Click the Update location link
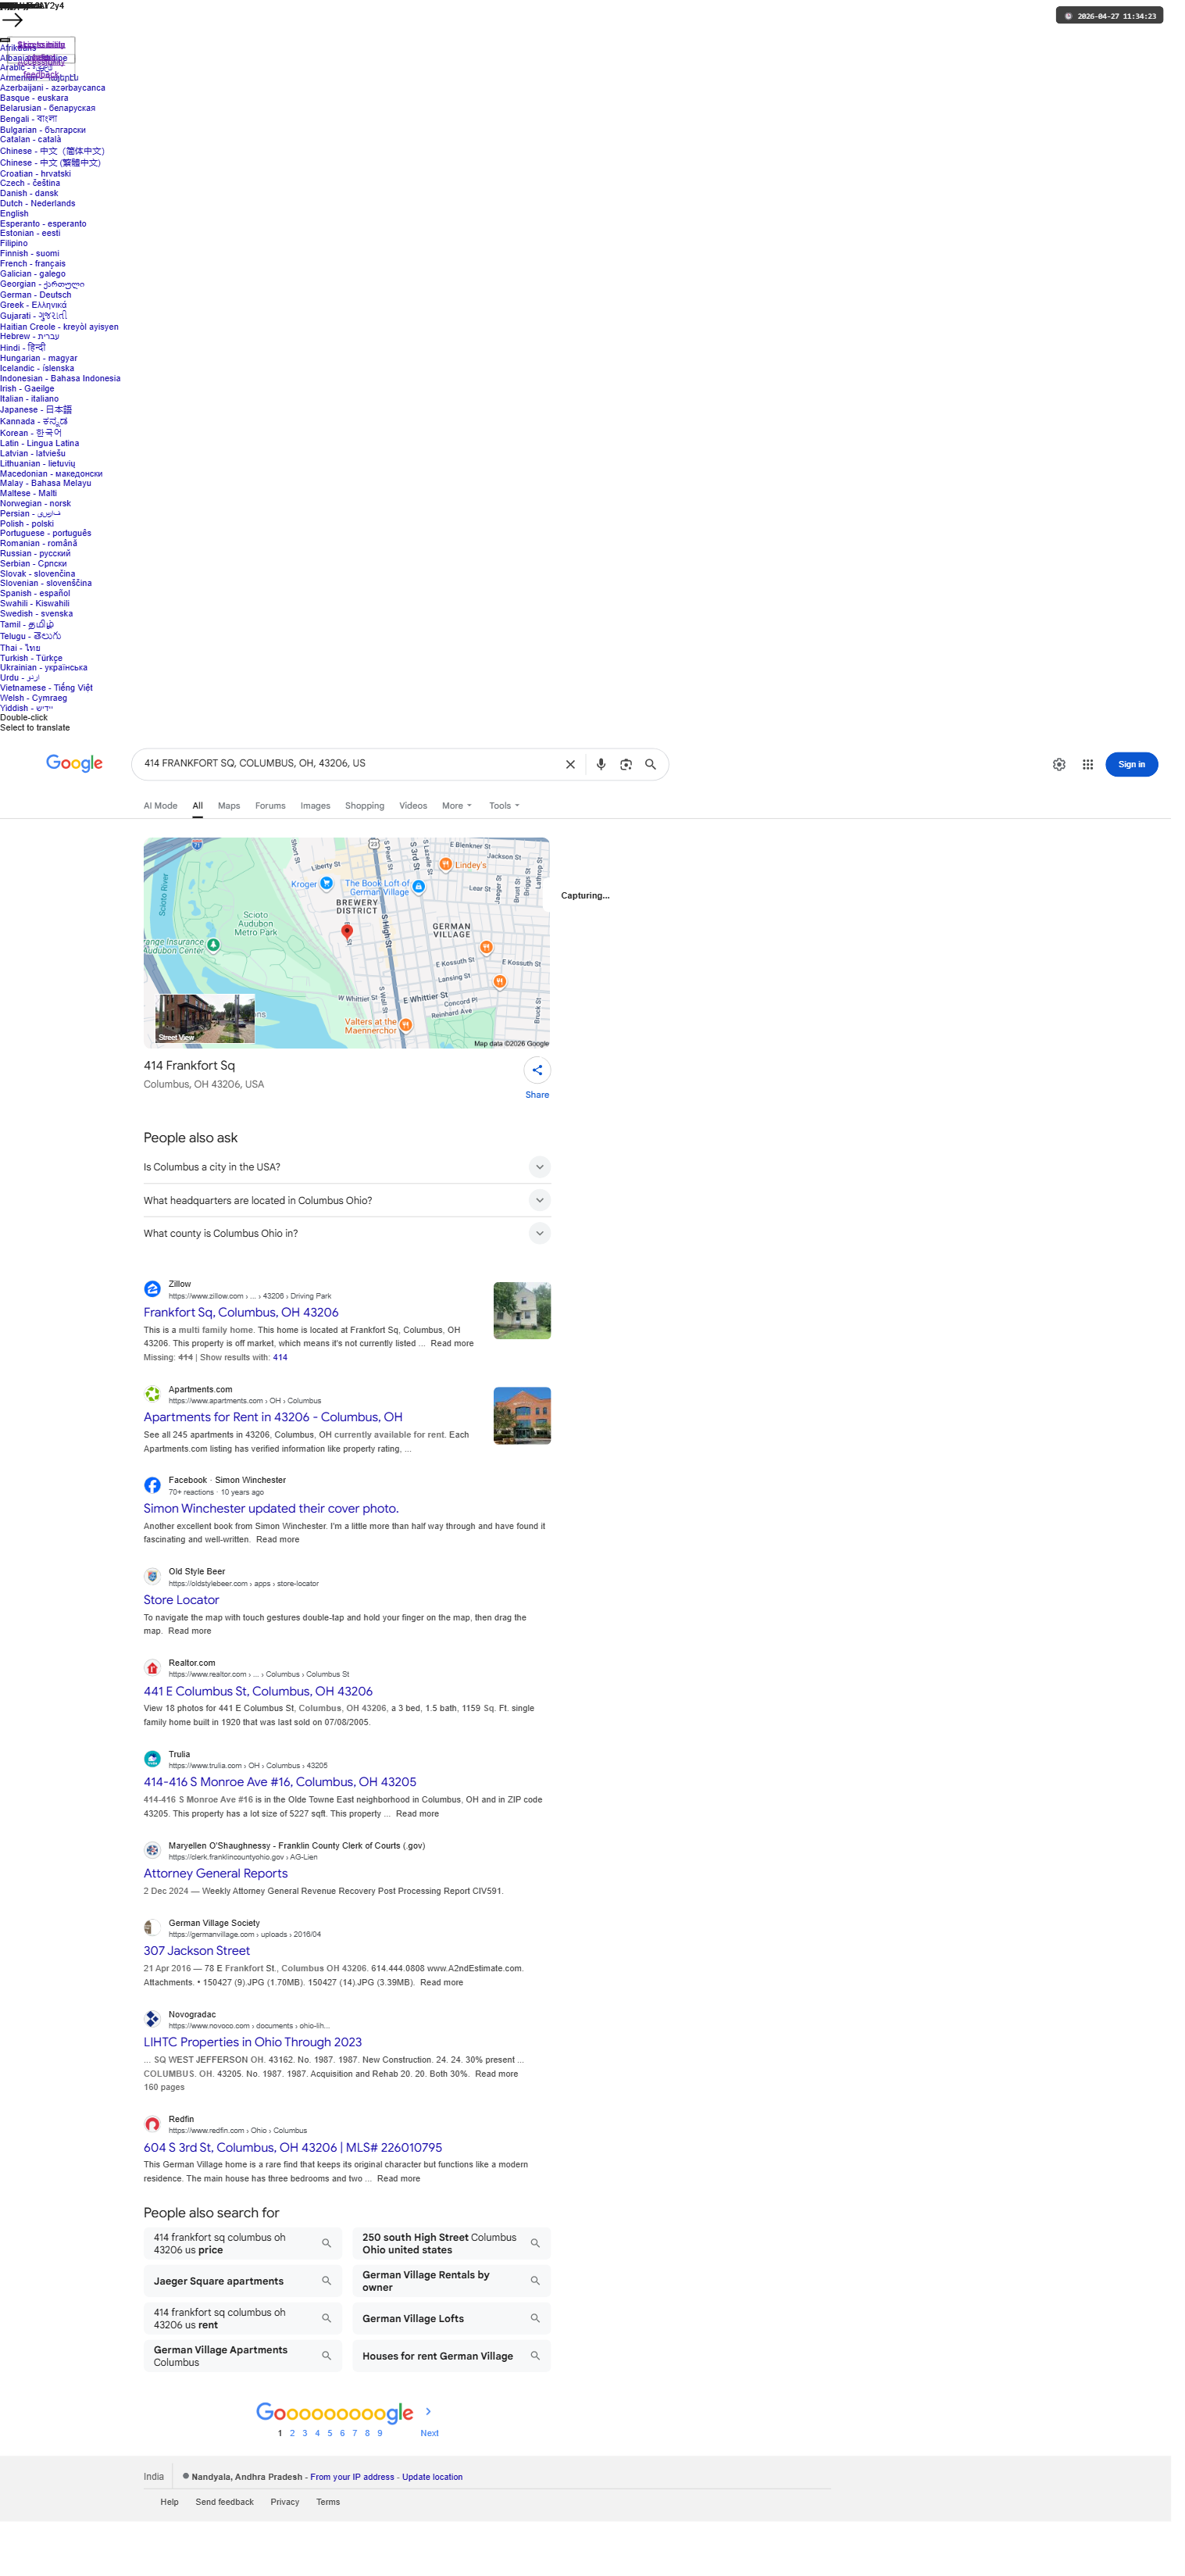 (x=432, y=2478)
